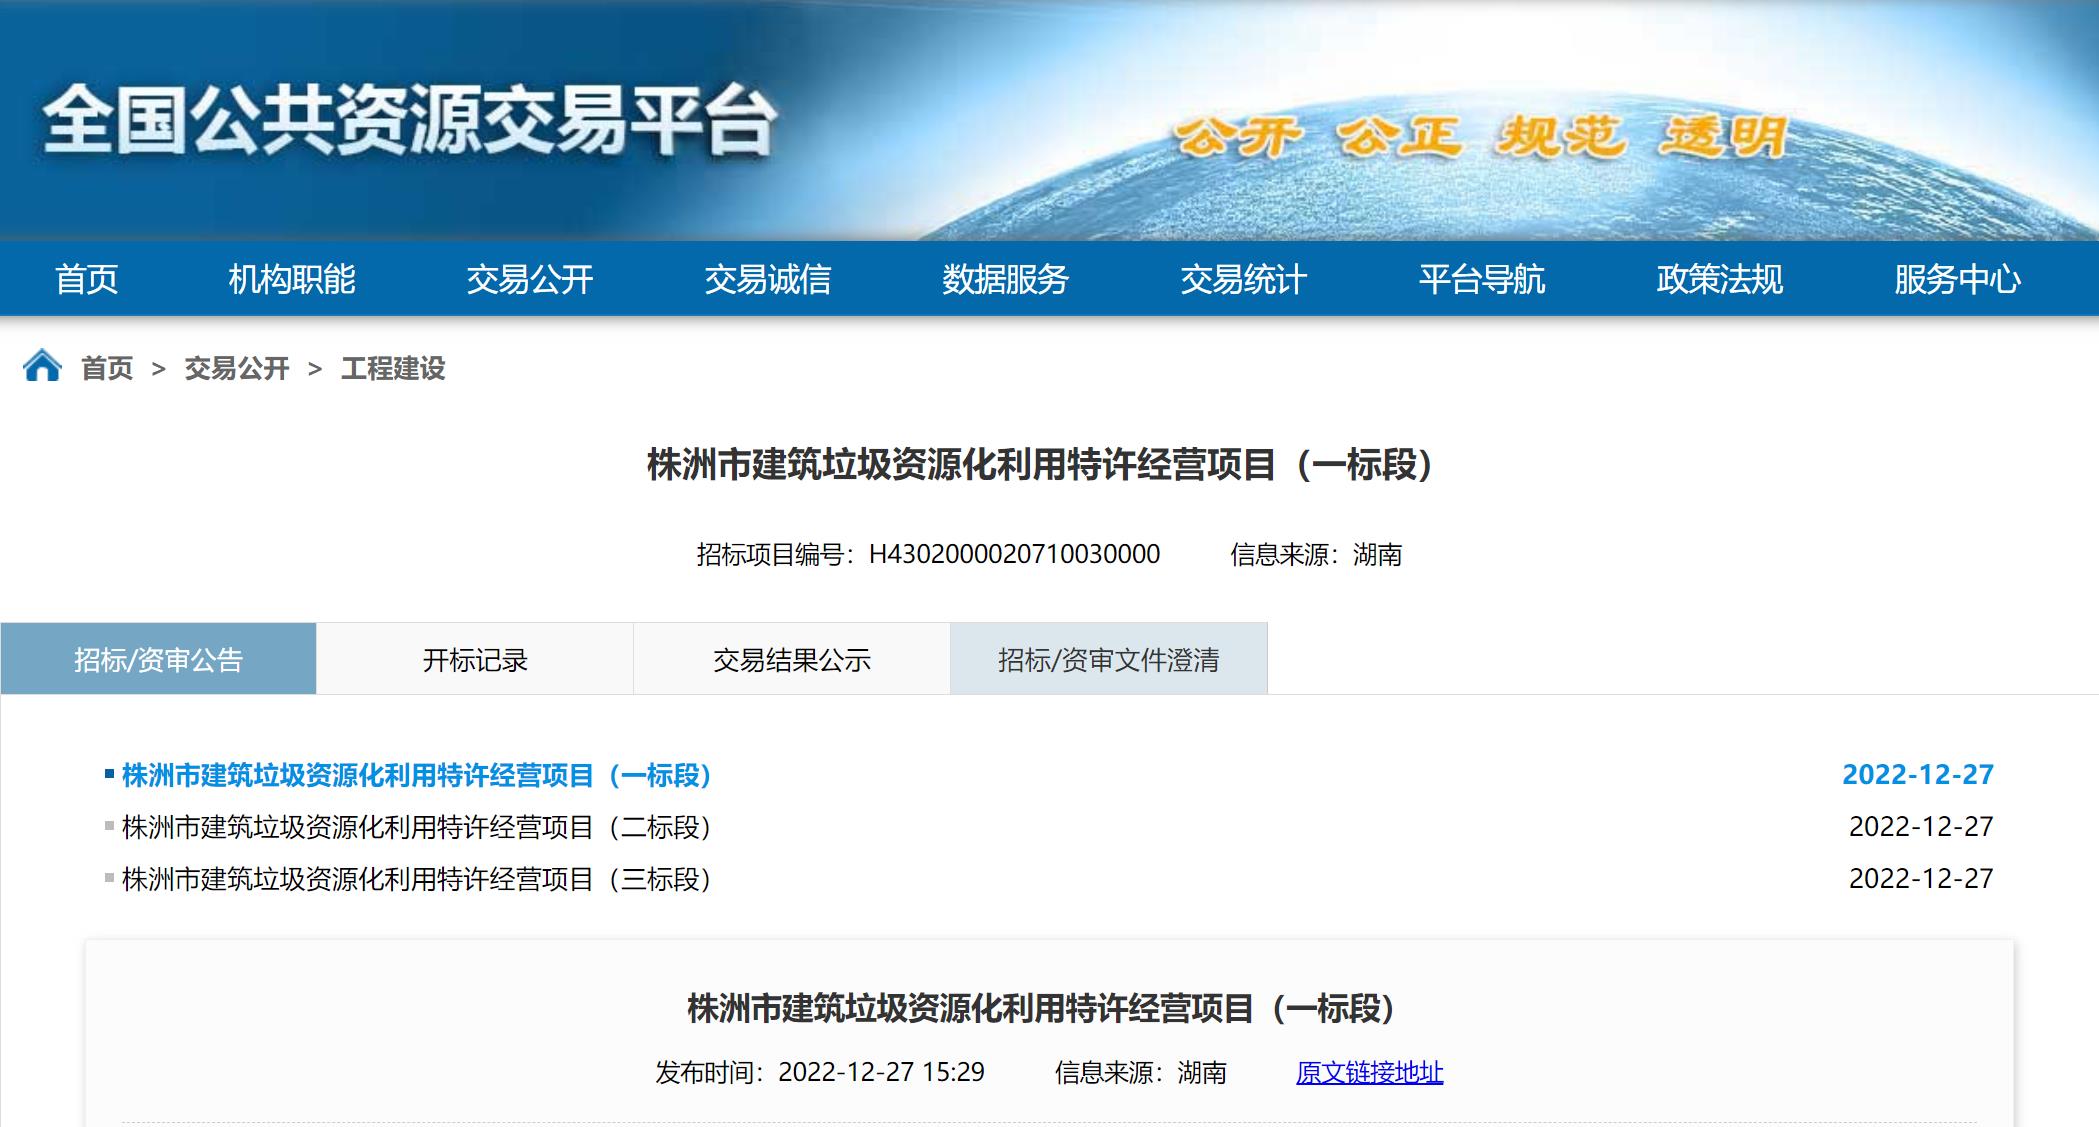Click 信息来源:湖南 beside 原文链接地址
The height and width of the screenshot is (1127, 2099).
point(1141,1072)
